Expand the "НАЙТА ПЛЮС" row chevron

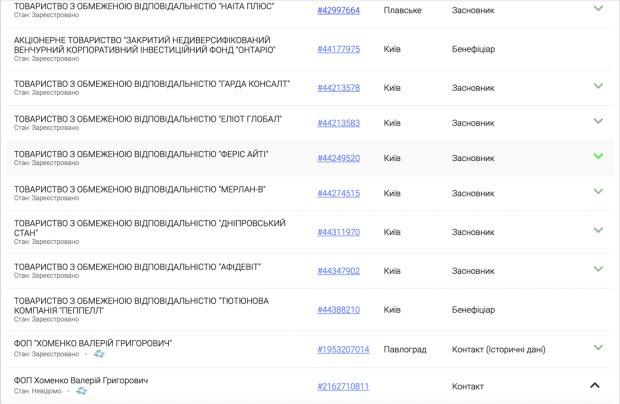tap(598, 8)
